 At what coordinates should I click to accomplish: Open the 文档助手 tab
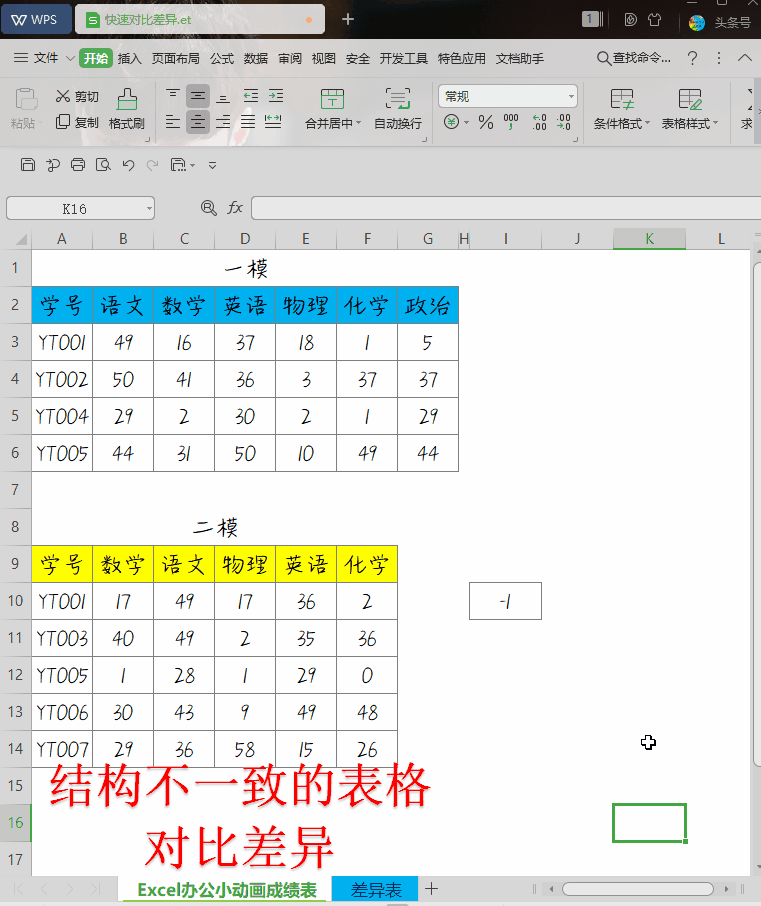pyautogui.click(x=519, y=58)
